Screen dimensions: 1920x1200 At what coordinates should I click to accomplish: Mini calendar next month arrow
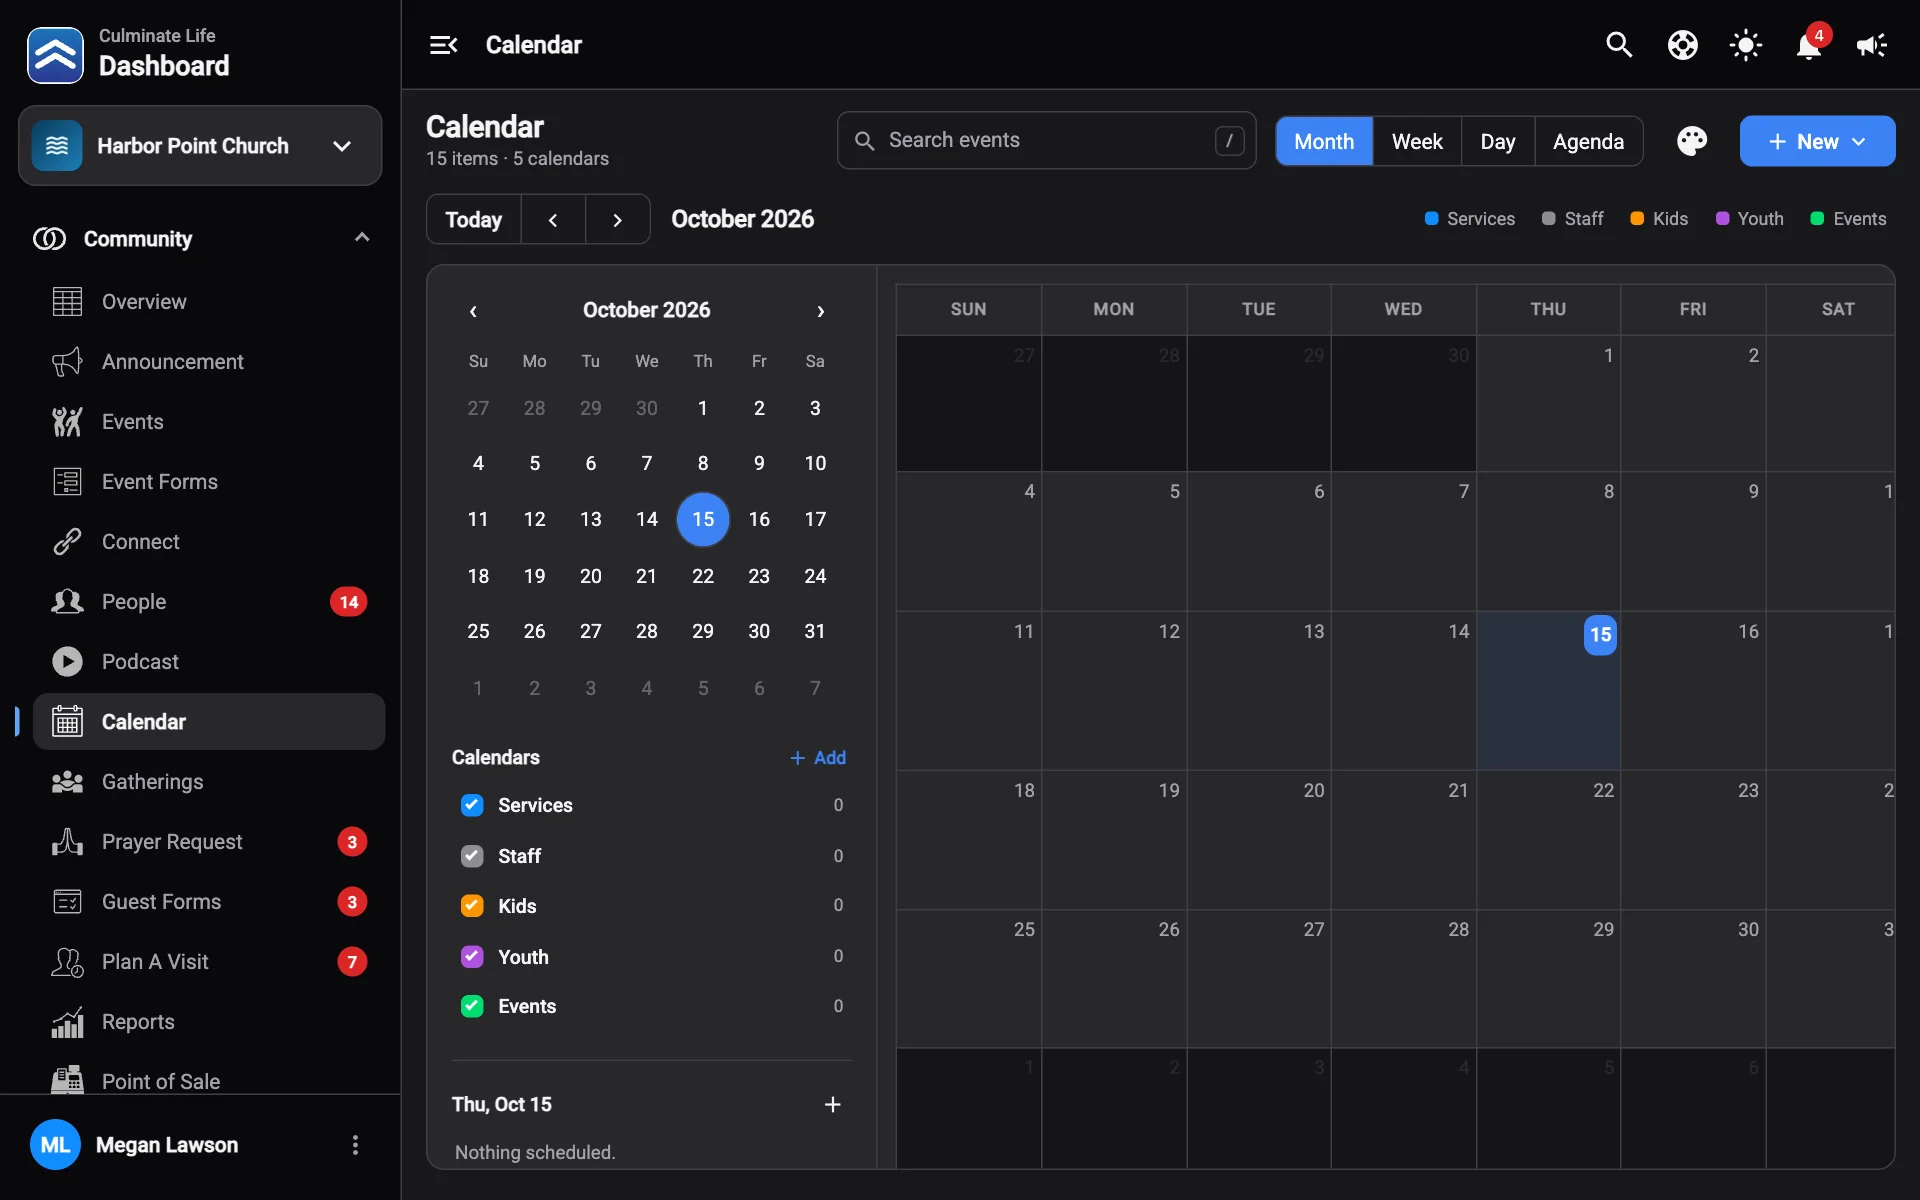[820, 311]
